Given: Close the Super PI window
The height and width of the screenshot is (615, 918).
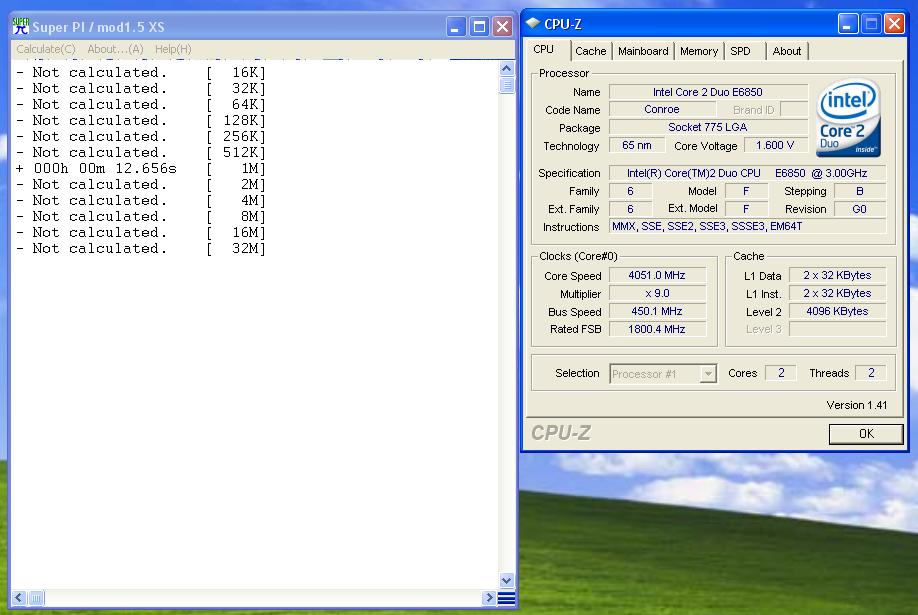Looking at the screenshot, I should (x=502, y=26).
